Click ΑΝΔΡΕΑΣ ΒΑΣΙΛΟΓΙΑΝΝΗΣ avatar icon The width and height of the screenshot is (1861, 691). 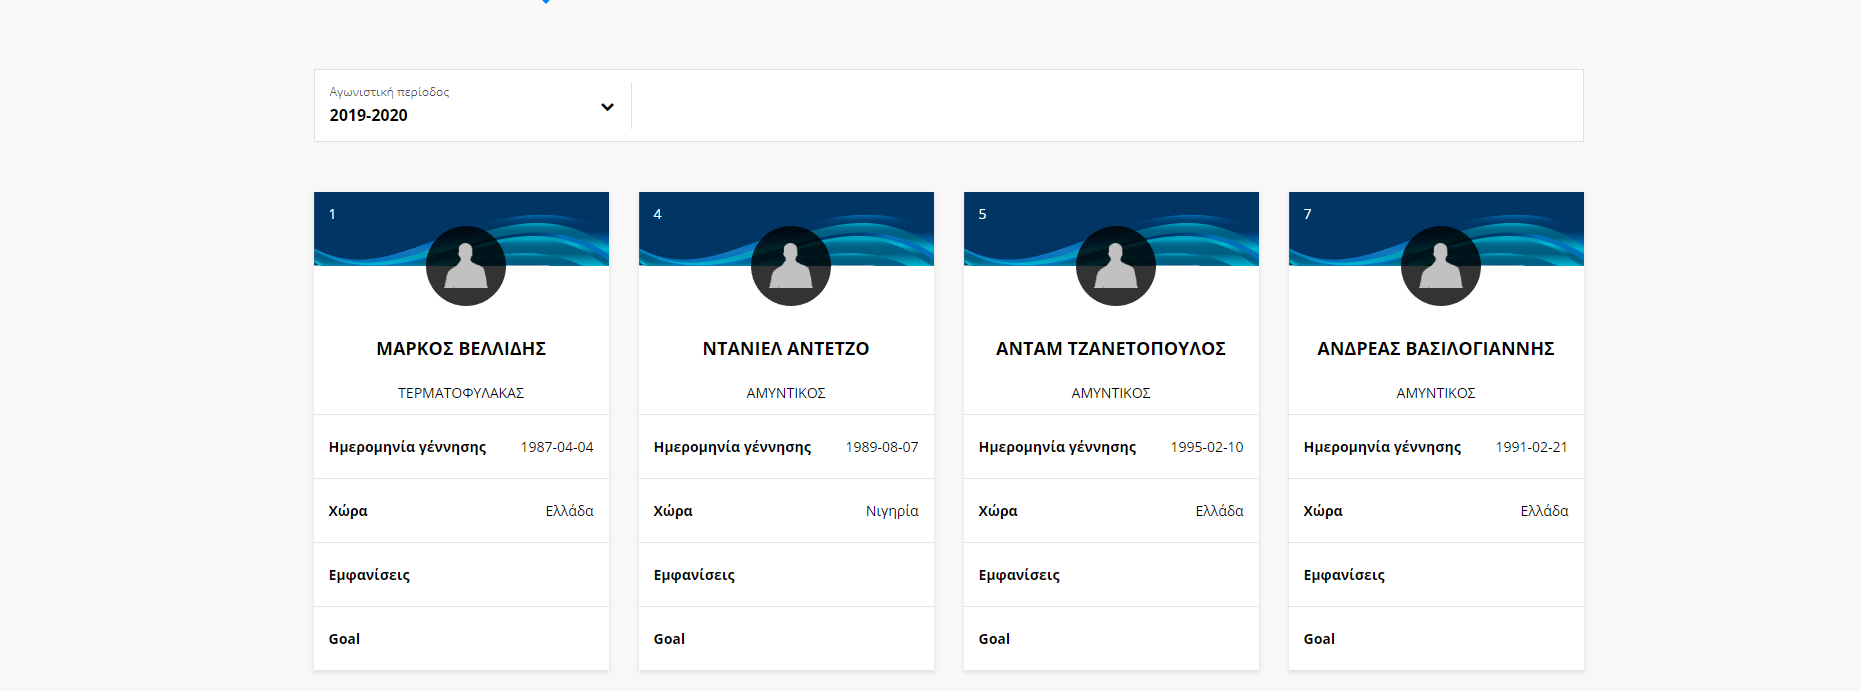(x=1441, y=266)
